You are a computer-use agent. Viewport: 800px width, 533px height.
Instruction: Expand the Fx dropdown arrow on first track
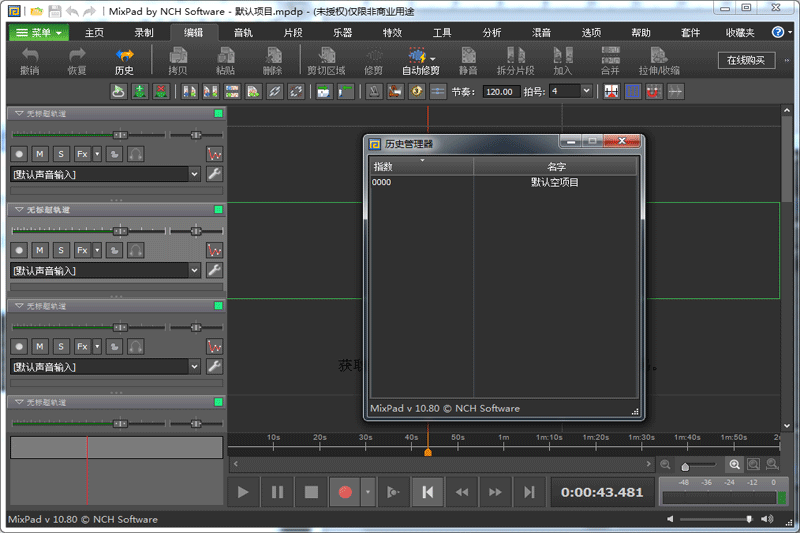pyautogui.click(x=97, y=154)
